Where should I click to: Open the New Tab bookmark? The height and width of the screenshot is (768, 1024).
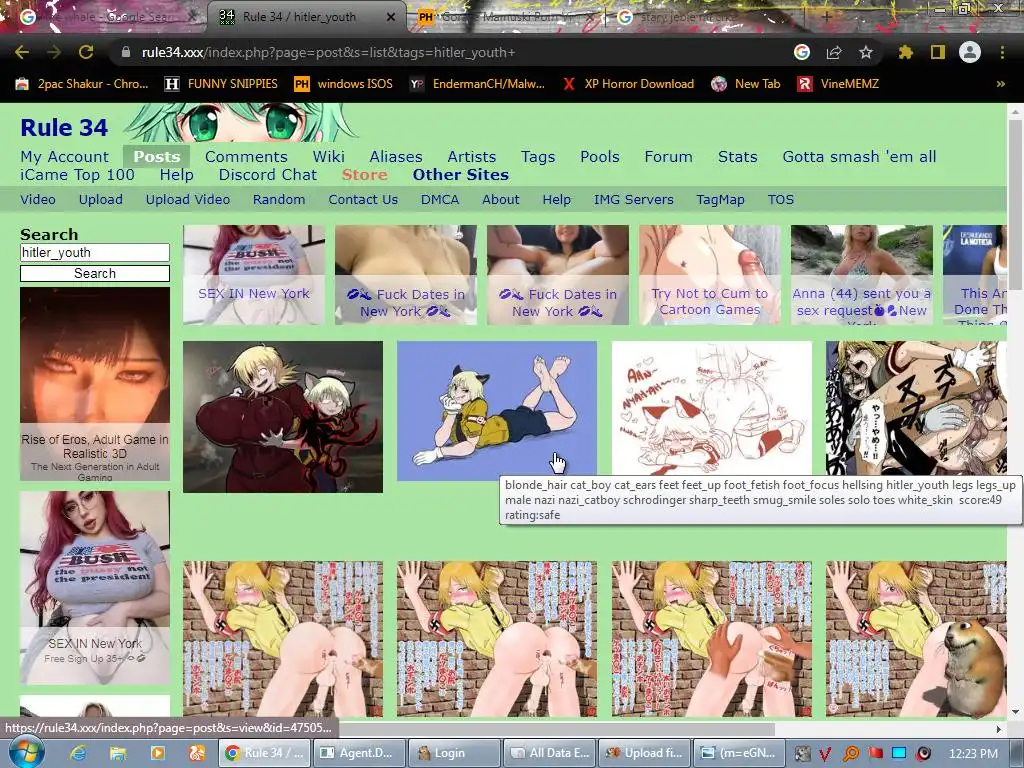pyautogui.click(x=746, y=84)
